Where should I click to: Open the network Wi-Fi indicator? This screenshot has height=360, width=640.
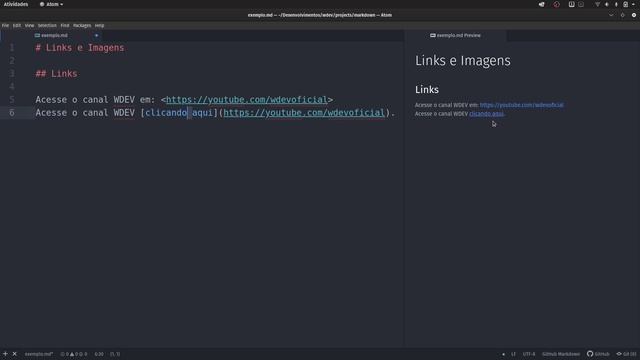[598, 4]
